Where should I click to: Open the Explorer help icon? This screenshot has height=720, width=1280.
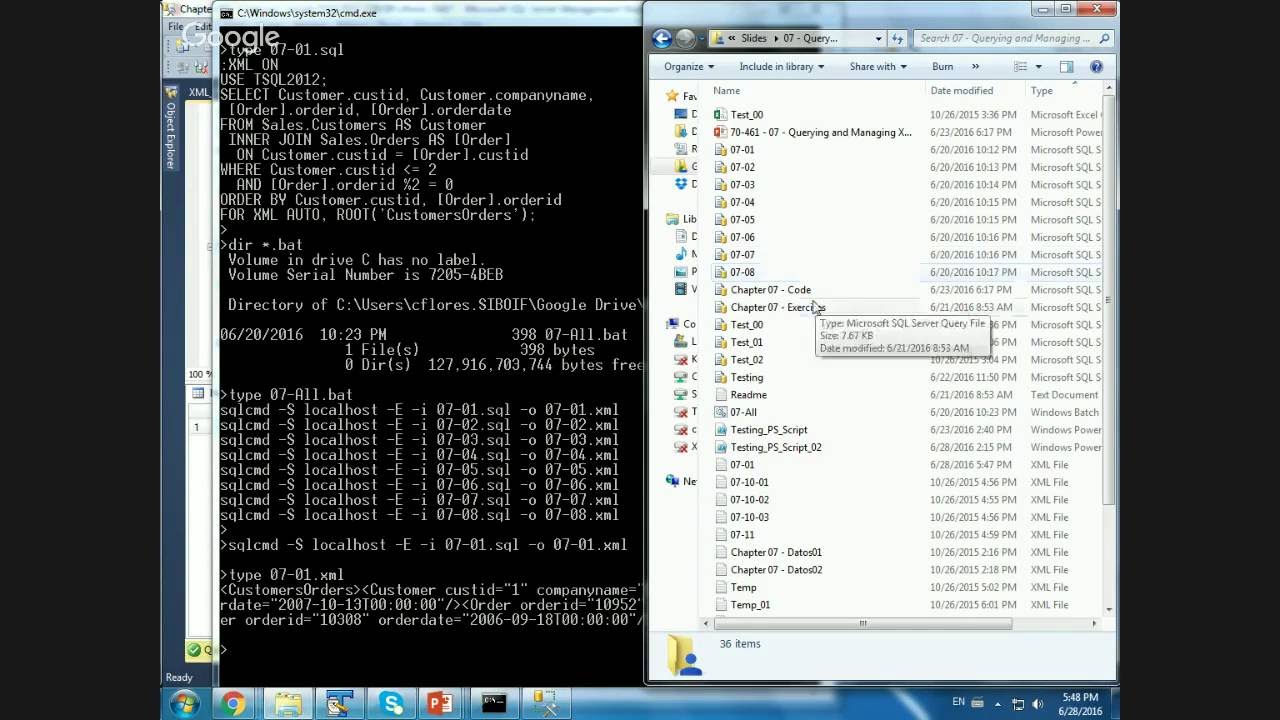[x=1096, y=67]
